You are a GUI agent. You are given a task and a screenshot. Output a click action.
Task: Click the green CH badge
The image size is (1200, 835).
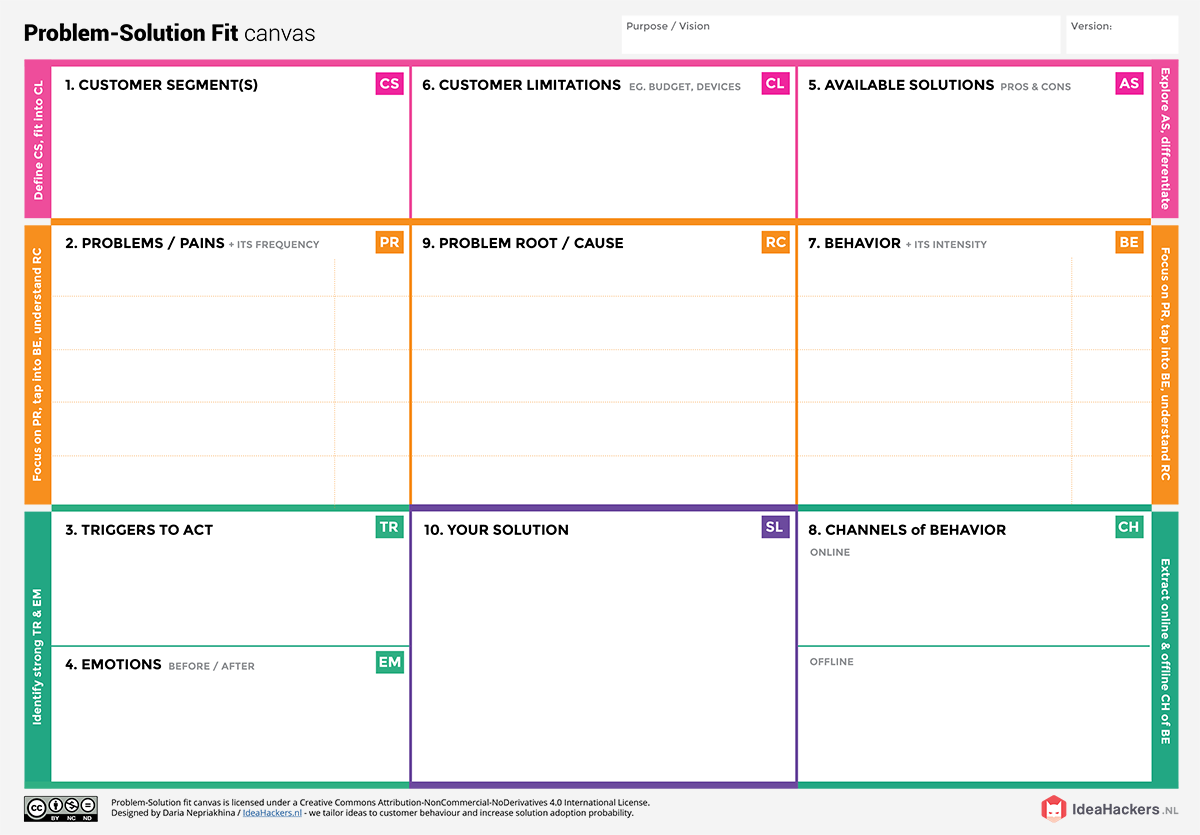point(1129,527)
